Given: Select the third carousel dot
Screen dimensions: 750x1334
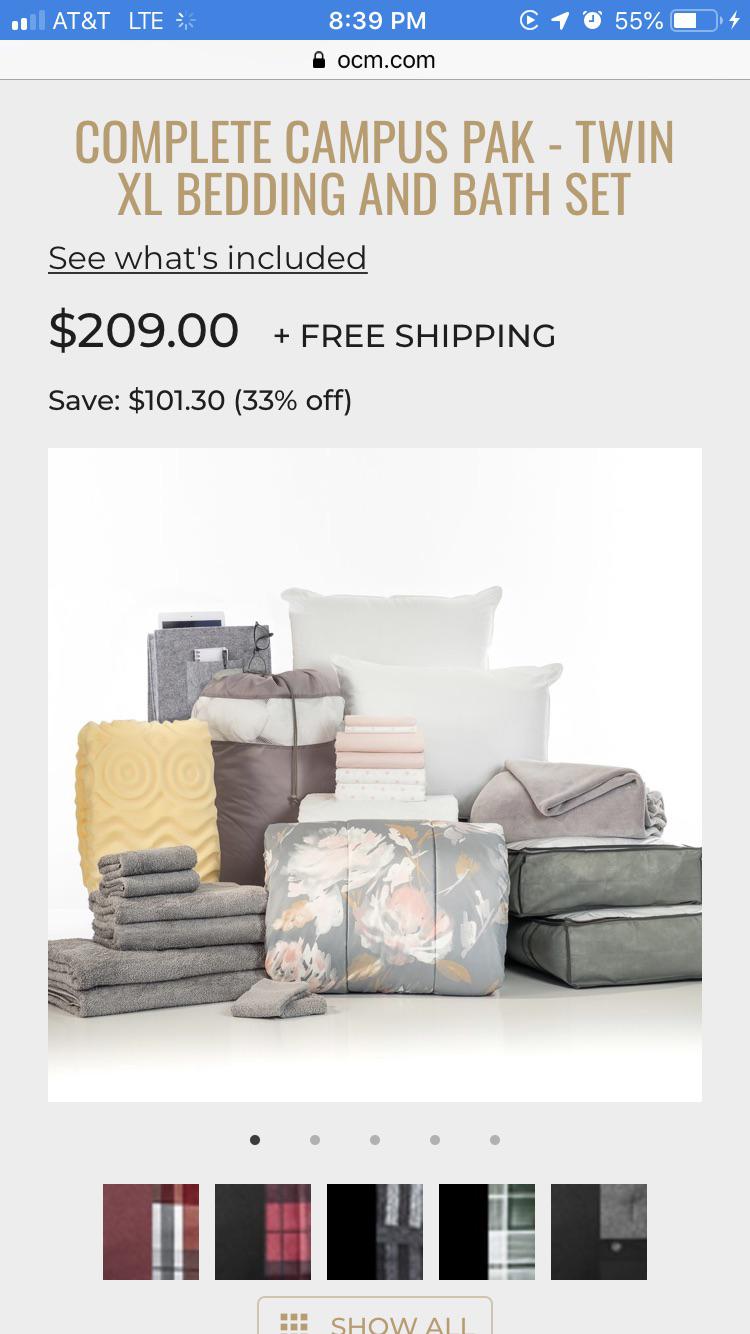Looking at the screenshot, I should click(x=375, y=1139).
